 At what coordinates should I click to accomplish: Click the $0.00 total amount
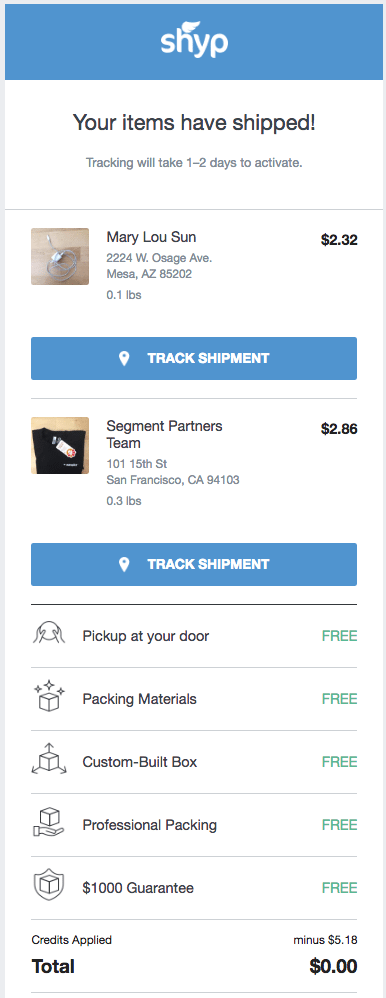(333, 966)
